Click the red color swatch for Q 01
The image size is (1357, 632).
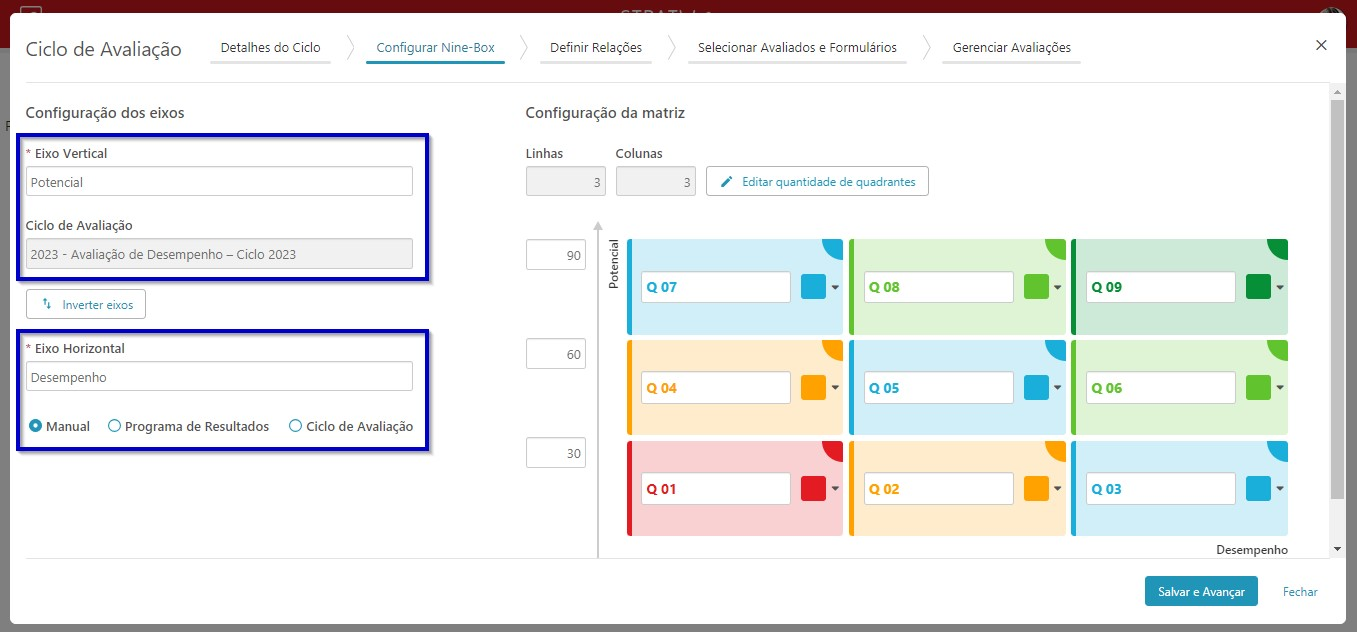tap(813, 489)
